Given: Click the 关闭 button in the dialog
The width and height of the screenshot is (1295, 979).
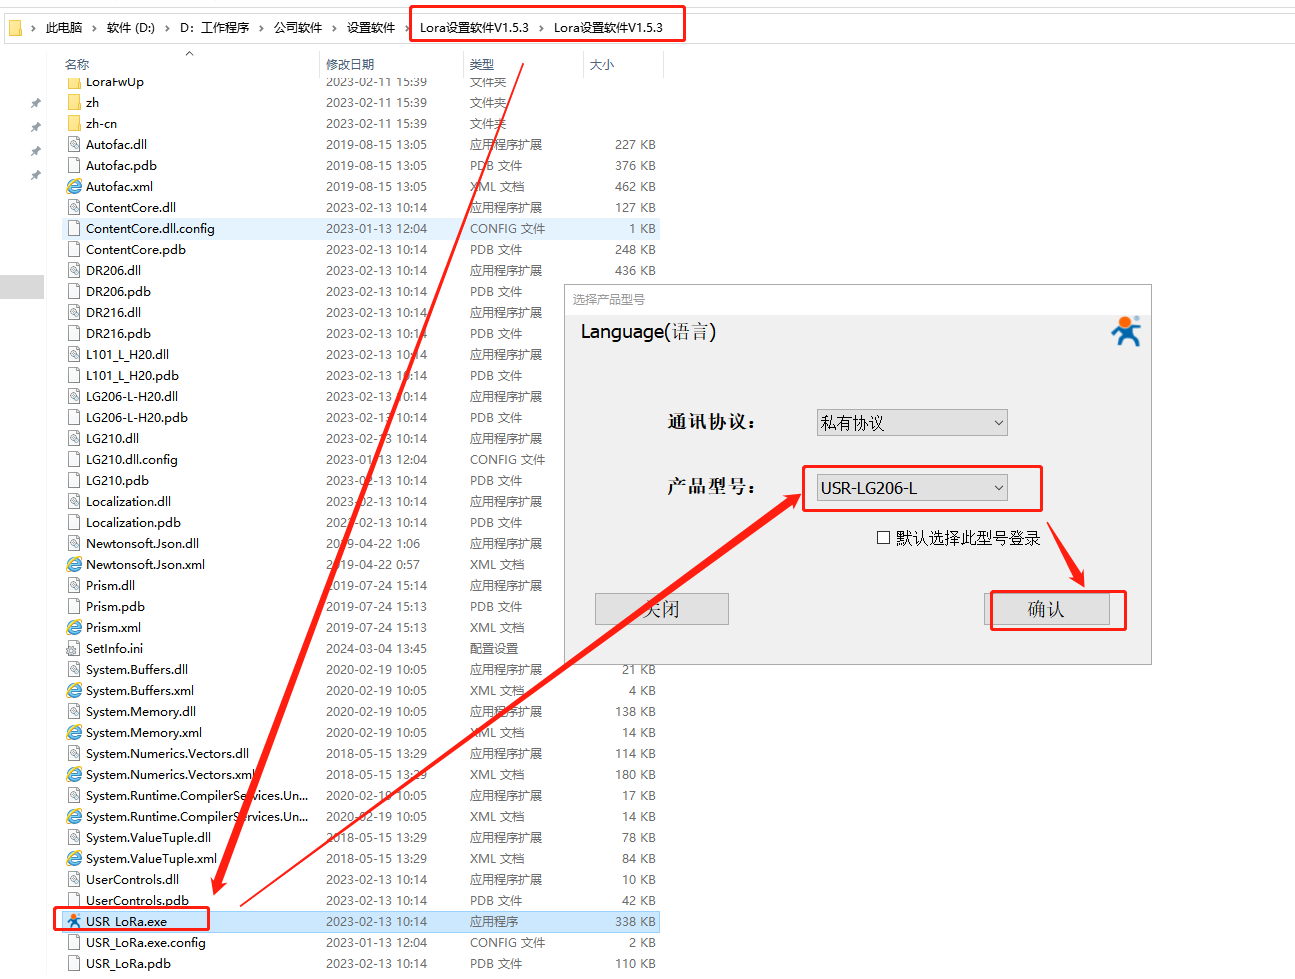Looking at the screenshot, I should pyautogui.click(x=662, y=609).
